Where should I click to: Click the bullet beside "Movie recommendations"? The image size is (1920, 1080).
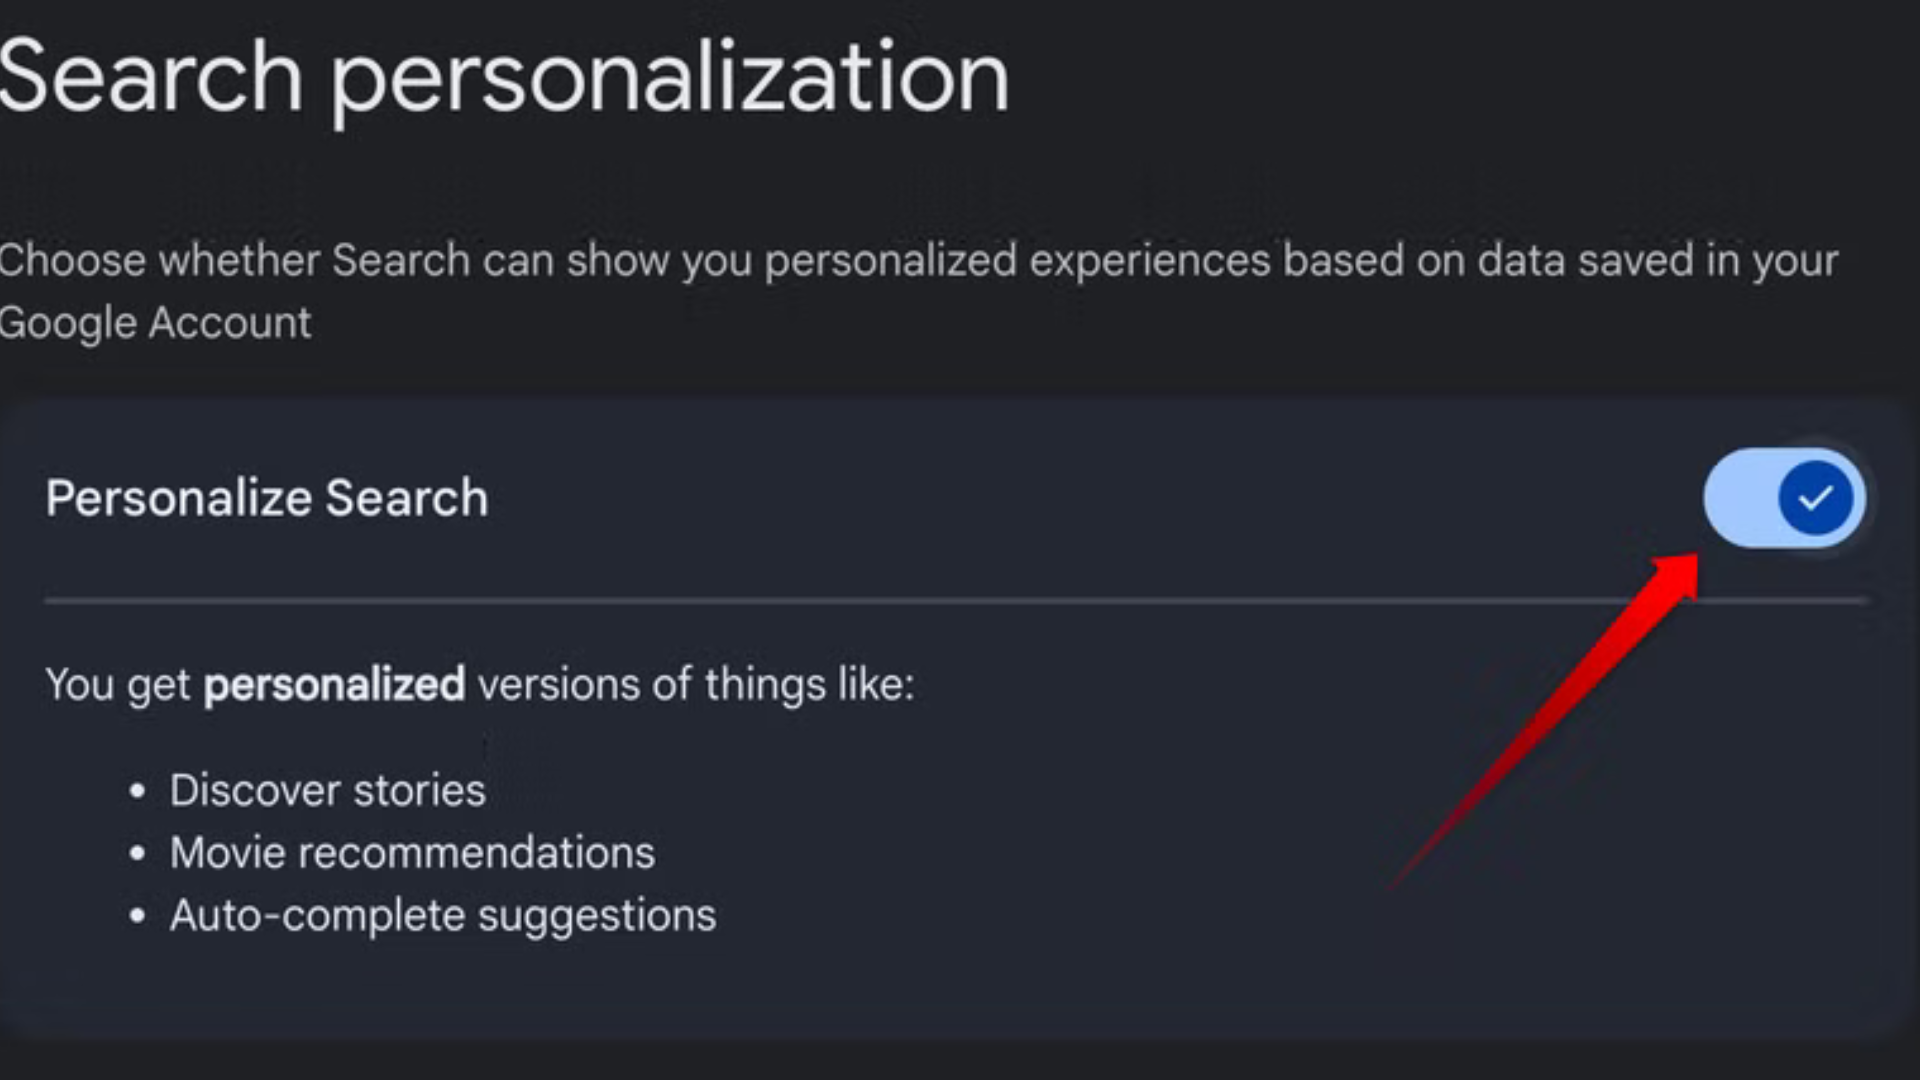[x=138, y=854]
